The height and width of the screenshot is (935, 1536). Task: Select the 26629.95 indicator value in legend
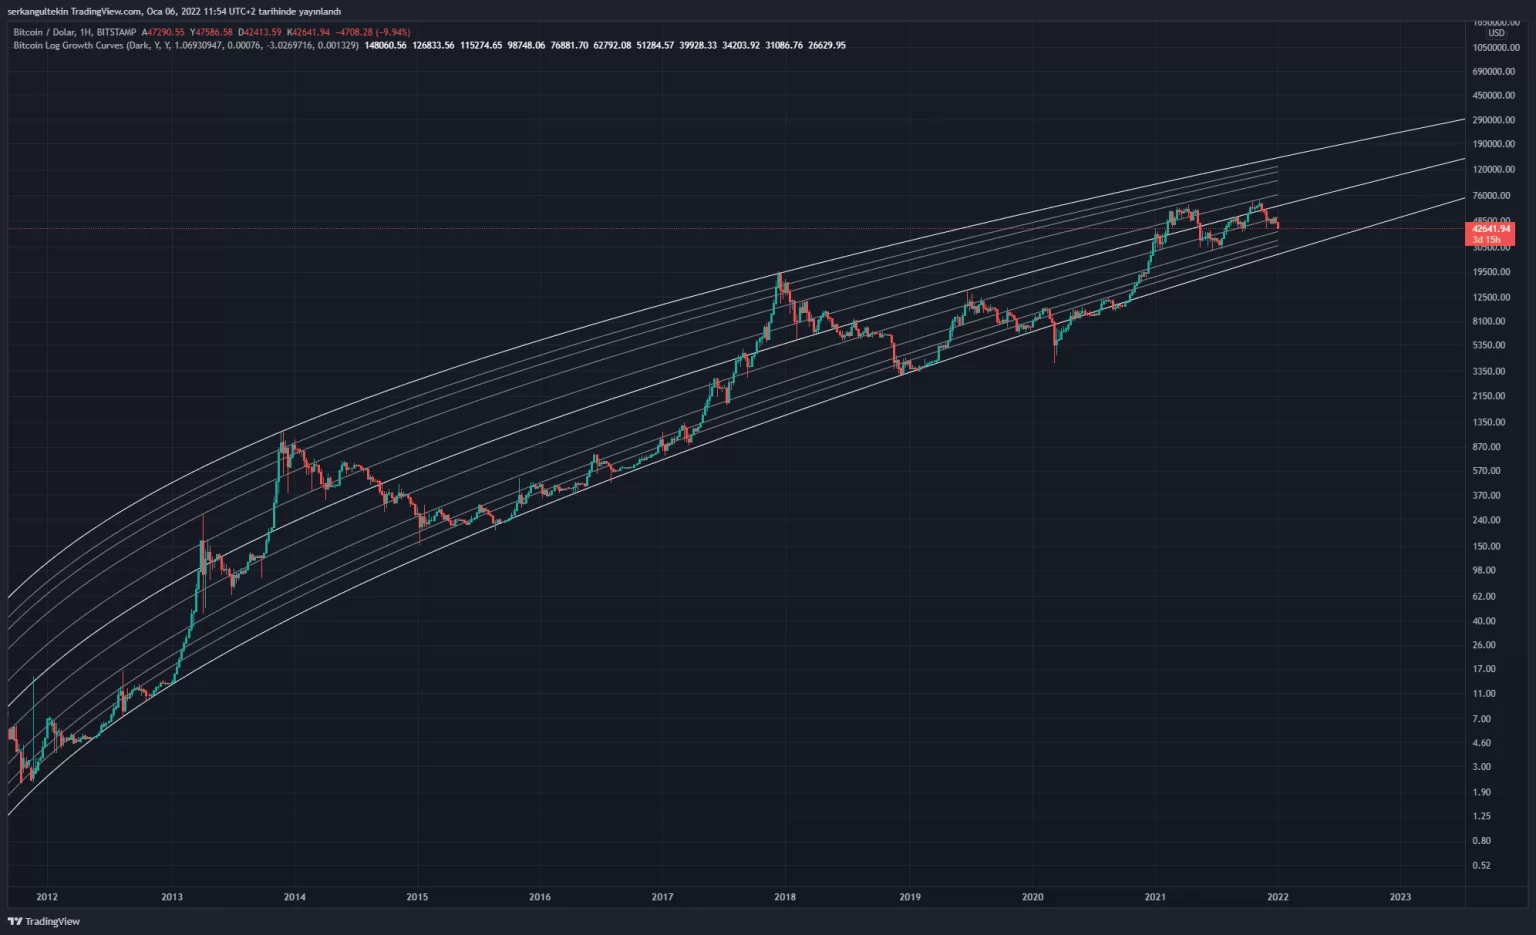point(826,45)
